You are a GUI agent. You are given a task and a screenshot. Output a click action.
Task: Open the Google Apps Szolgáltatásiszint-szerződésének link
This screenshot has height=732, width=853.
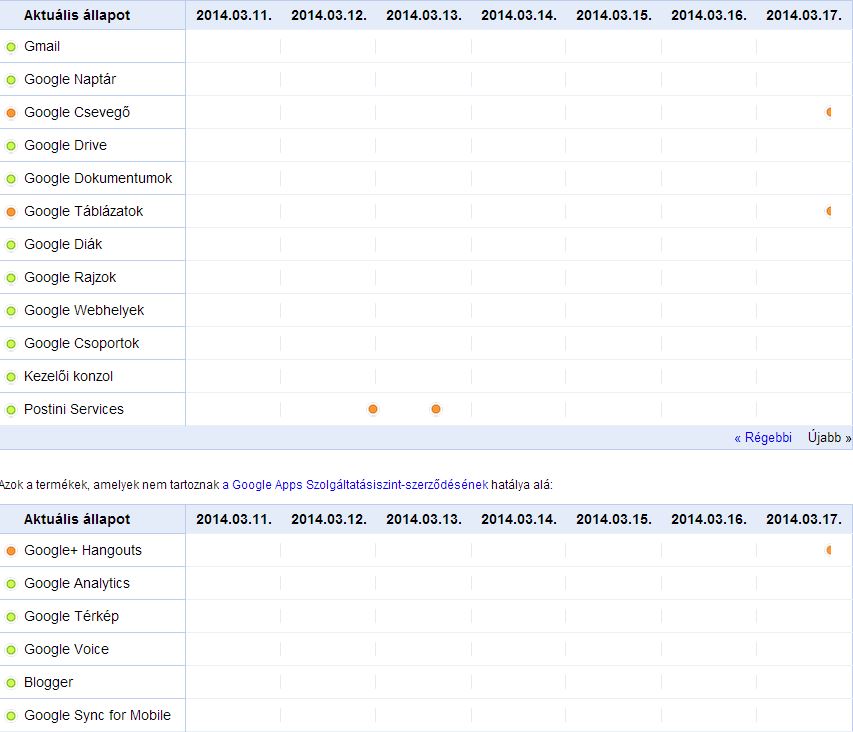point(360,485)
